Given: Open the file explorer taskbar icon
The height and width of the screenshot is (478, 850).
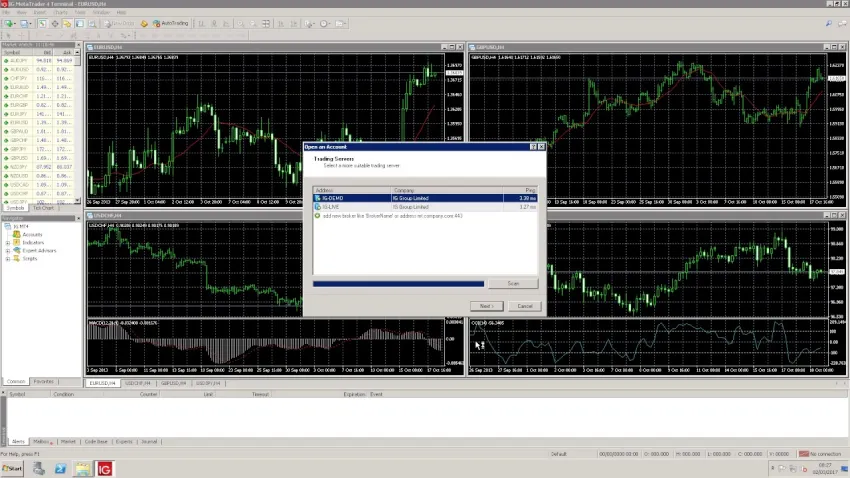Looking at the screenshot, I should [82, 469].
